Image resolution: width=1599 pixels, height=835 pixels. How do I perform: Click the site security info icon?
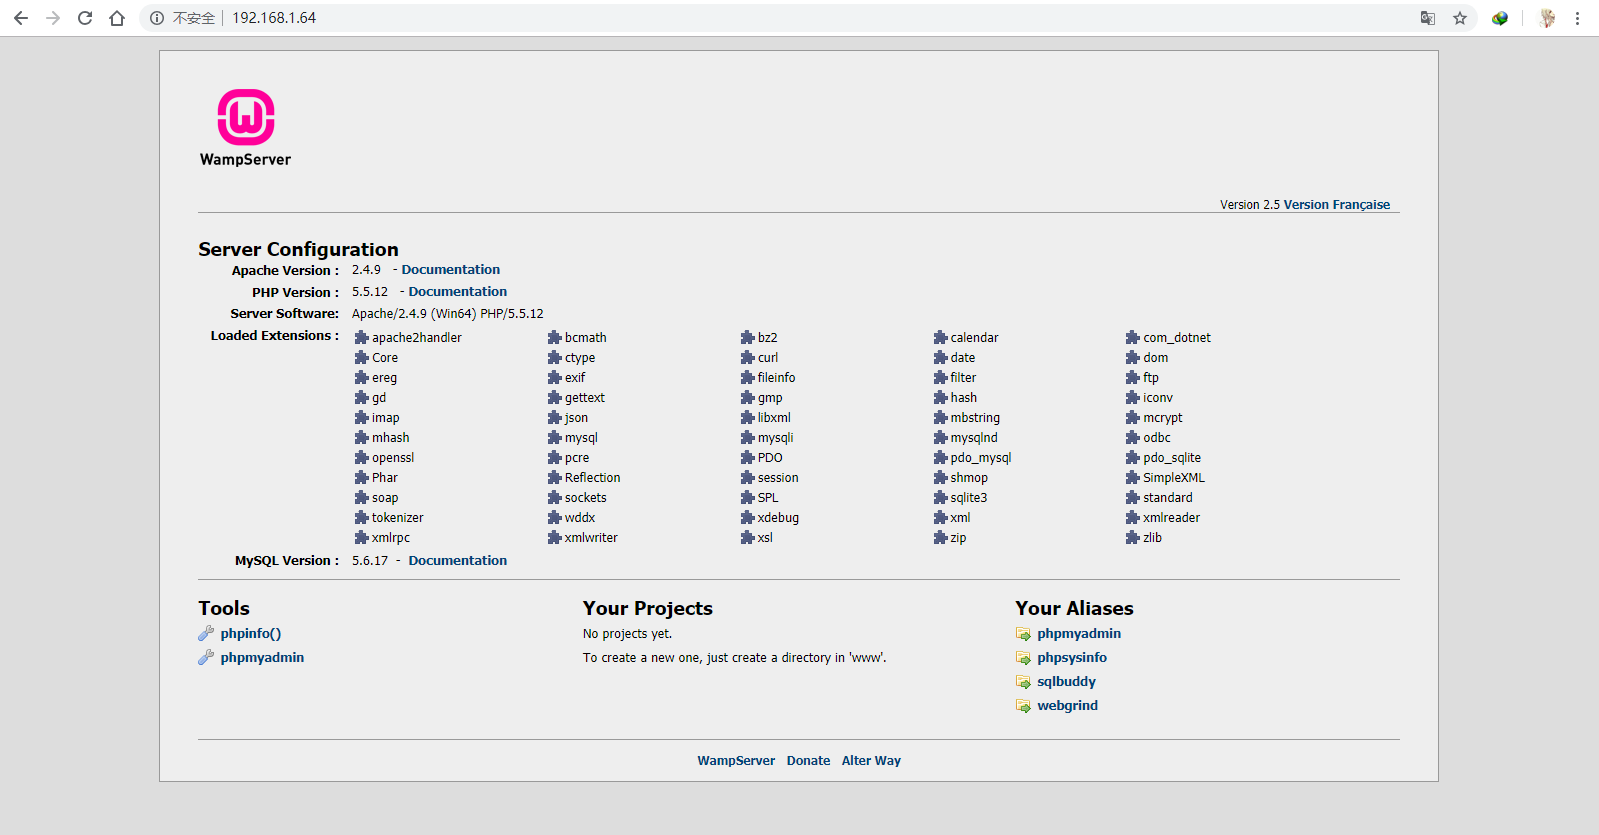click(x=157, y=18)
